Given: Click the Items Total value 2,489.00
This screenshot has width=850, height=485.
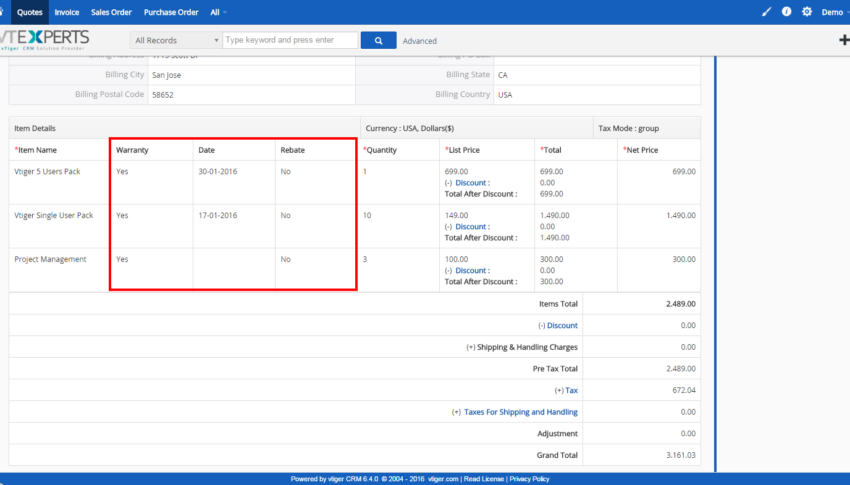Looking at the screenshot, I should click(680, 303).
